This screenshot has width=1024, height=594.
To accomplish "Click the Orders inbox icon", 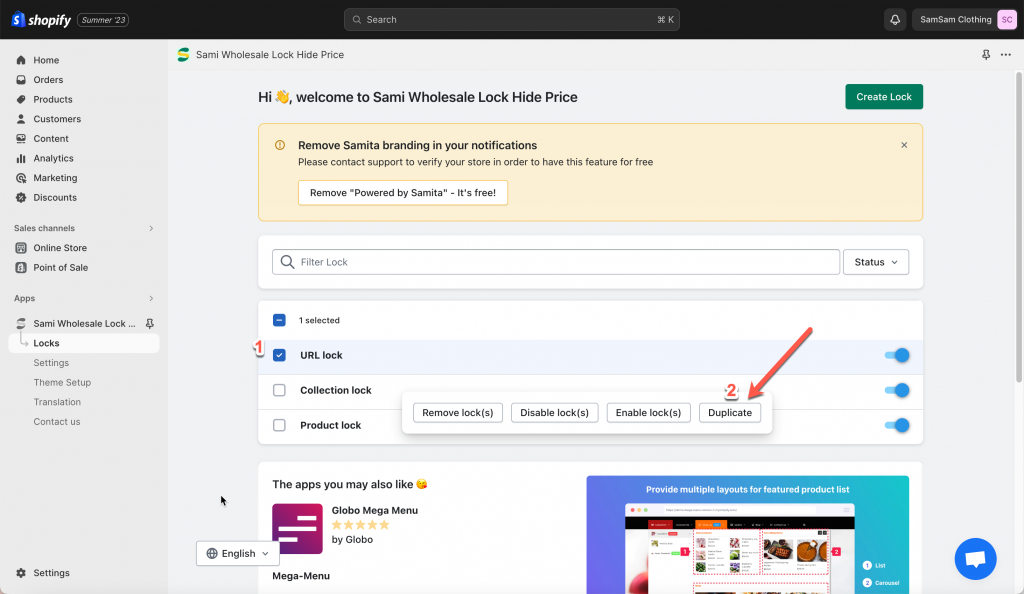I will (21, 80).
